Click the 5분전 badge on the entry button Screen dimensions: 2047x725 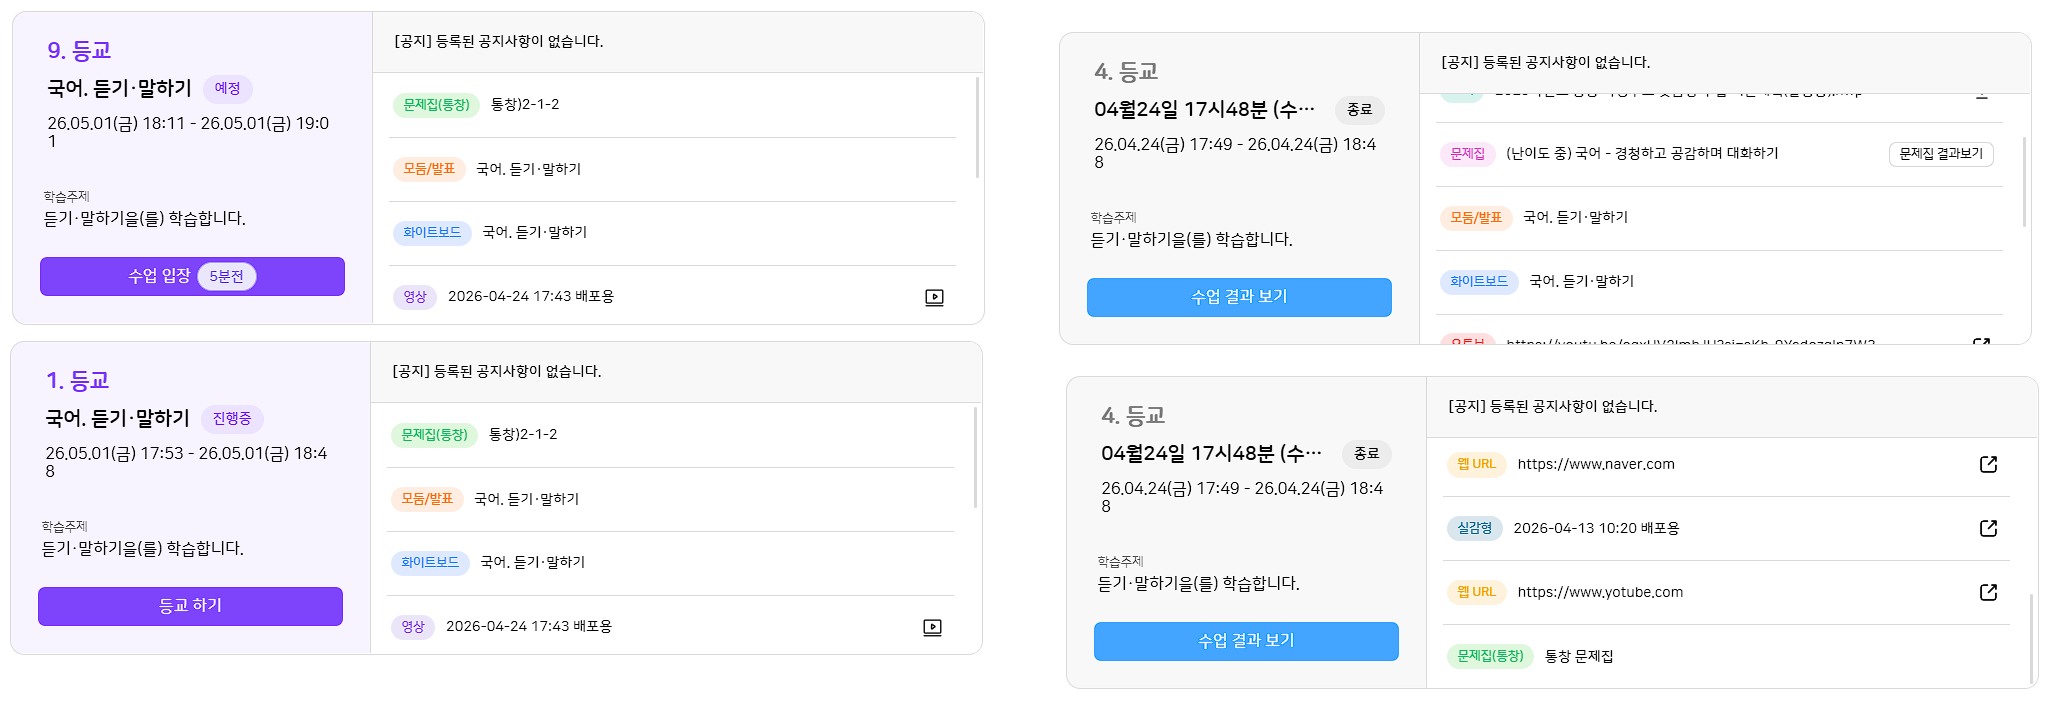(x=227, y=276)
